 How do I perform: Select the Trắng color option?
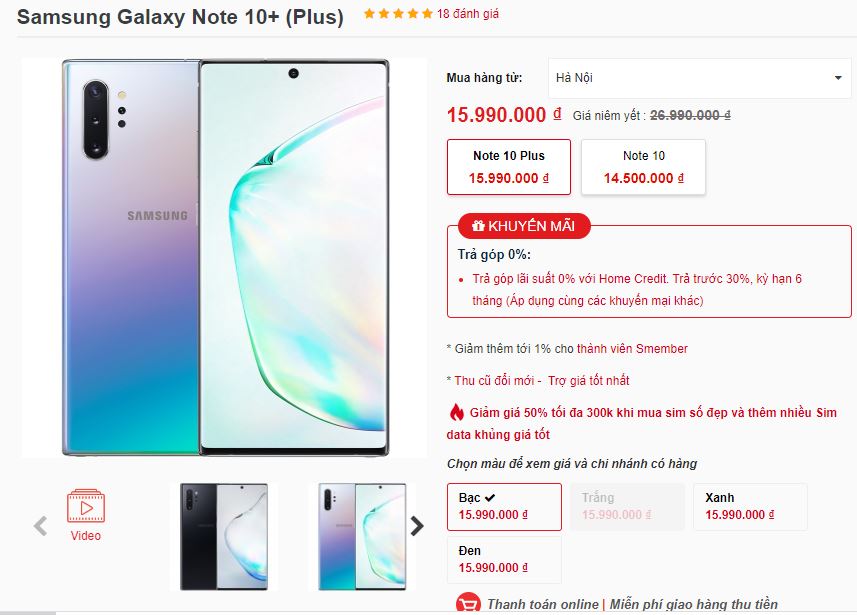[627, 506]
